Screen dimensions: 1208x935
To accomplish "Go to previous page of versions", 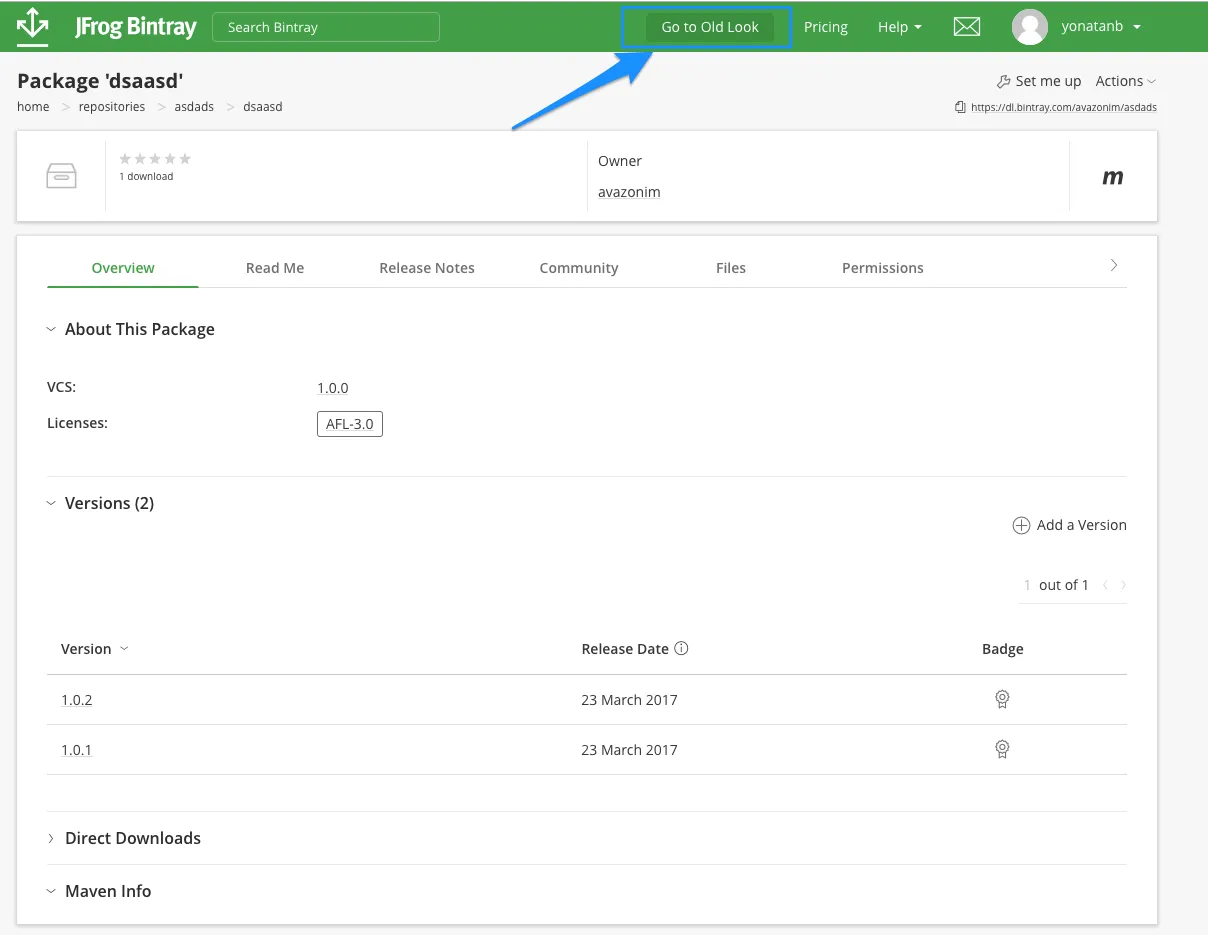I will (x=1105, y=585).
